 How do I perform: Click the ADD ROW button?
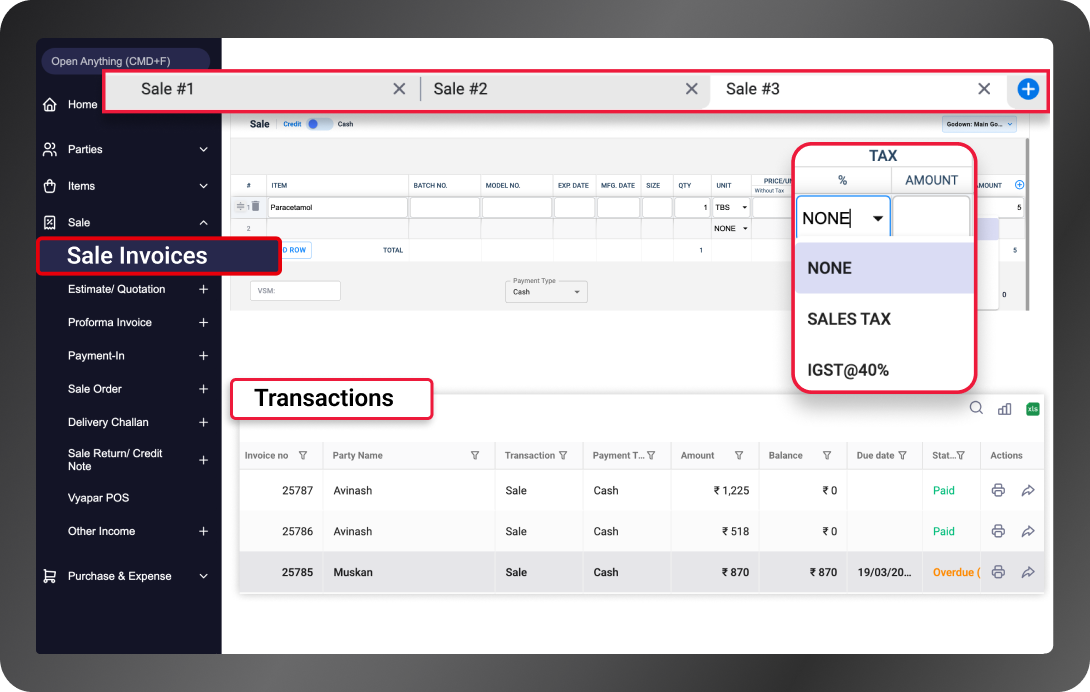pos(295,250)
